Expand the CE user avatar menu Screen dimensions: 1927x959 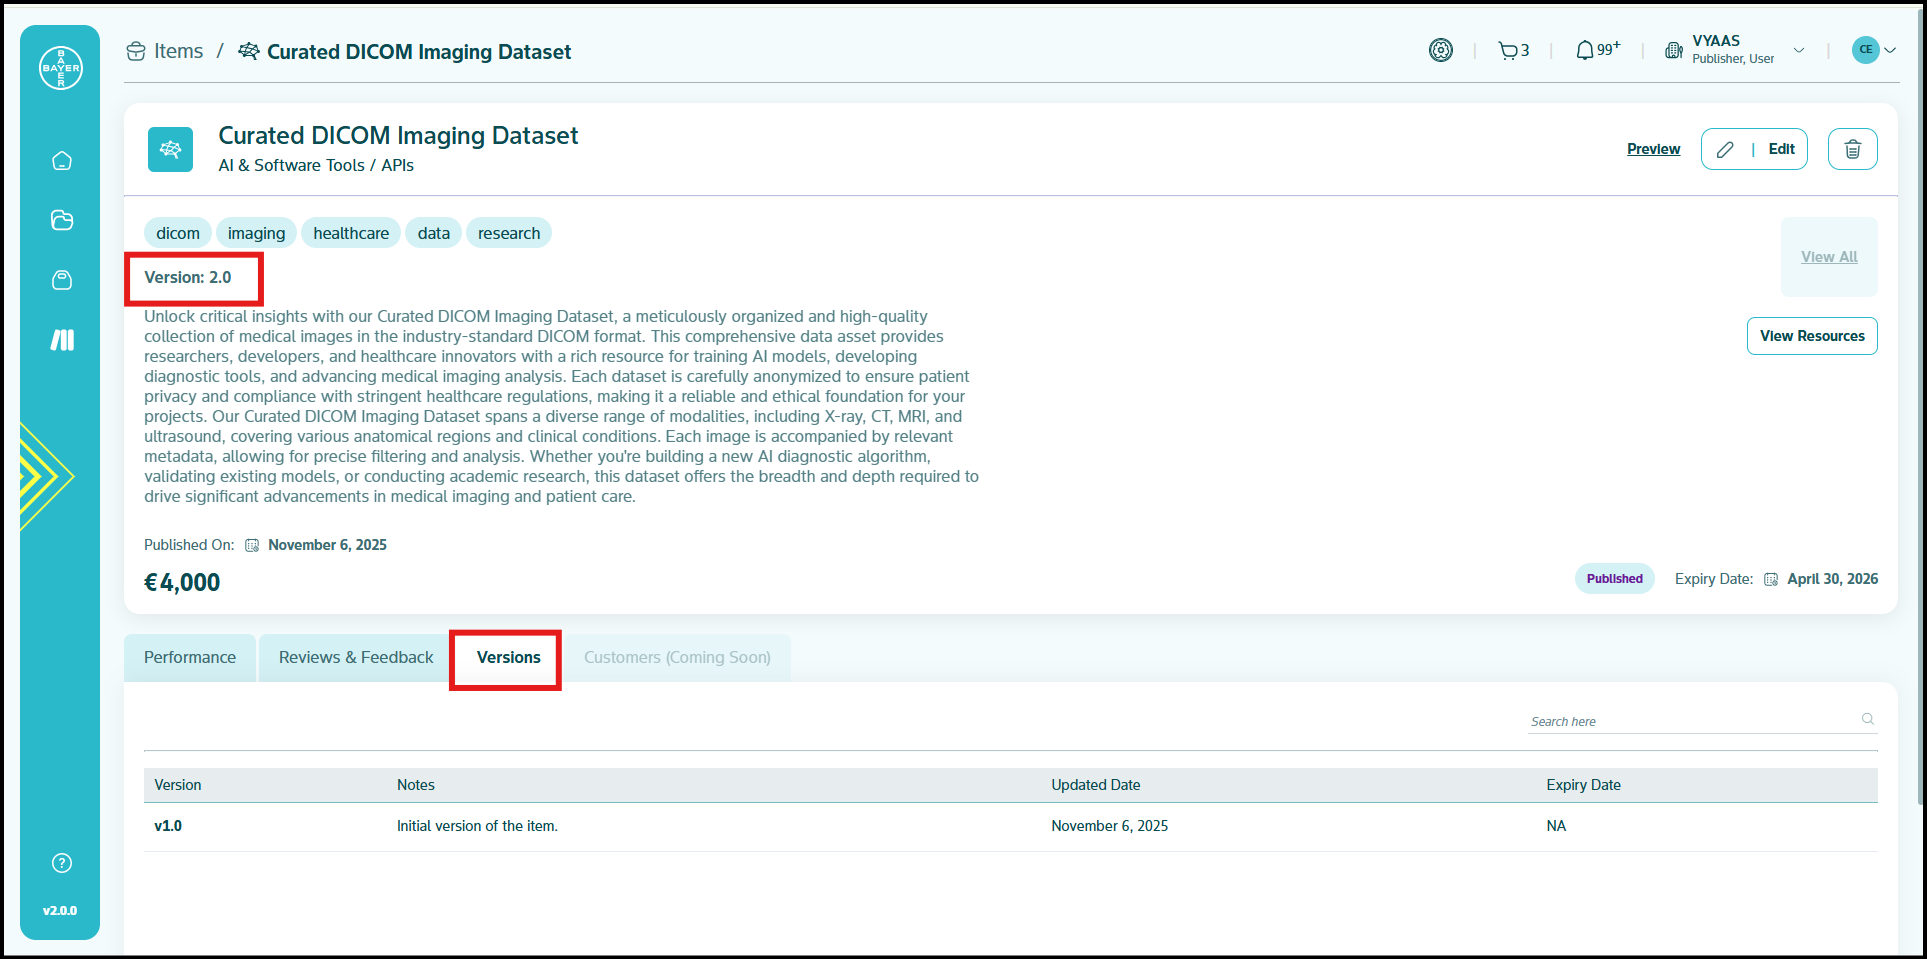[x=1873, y=50]
